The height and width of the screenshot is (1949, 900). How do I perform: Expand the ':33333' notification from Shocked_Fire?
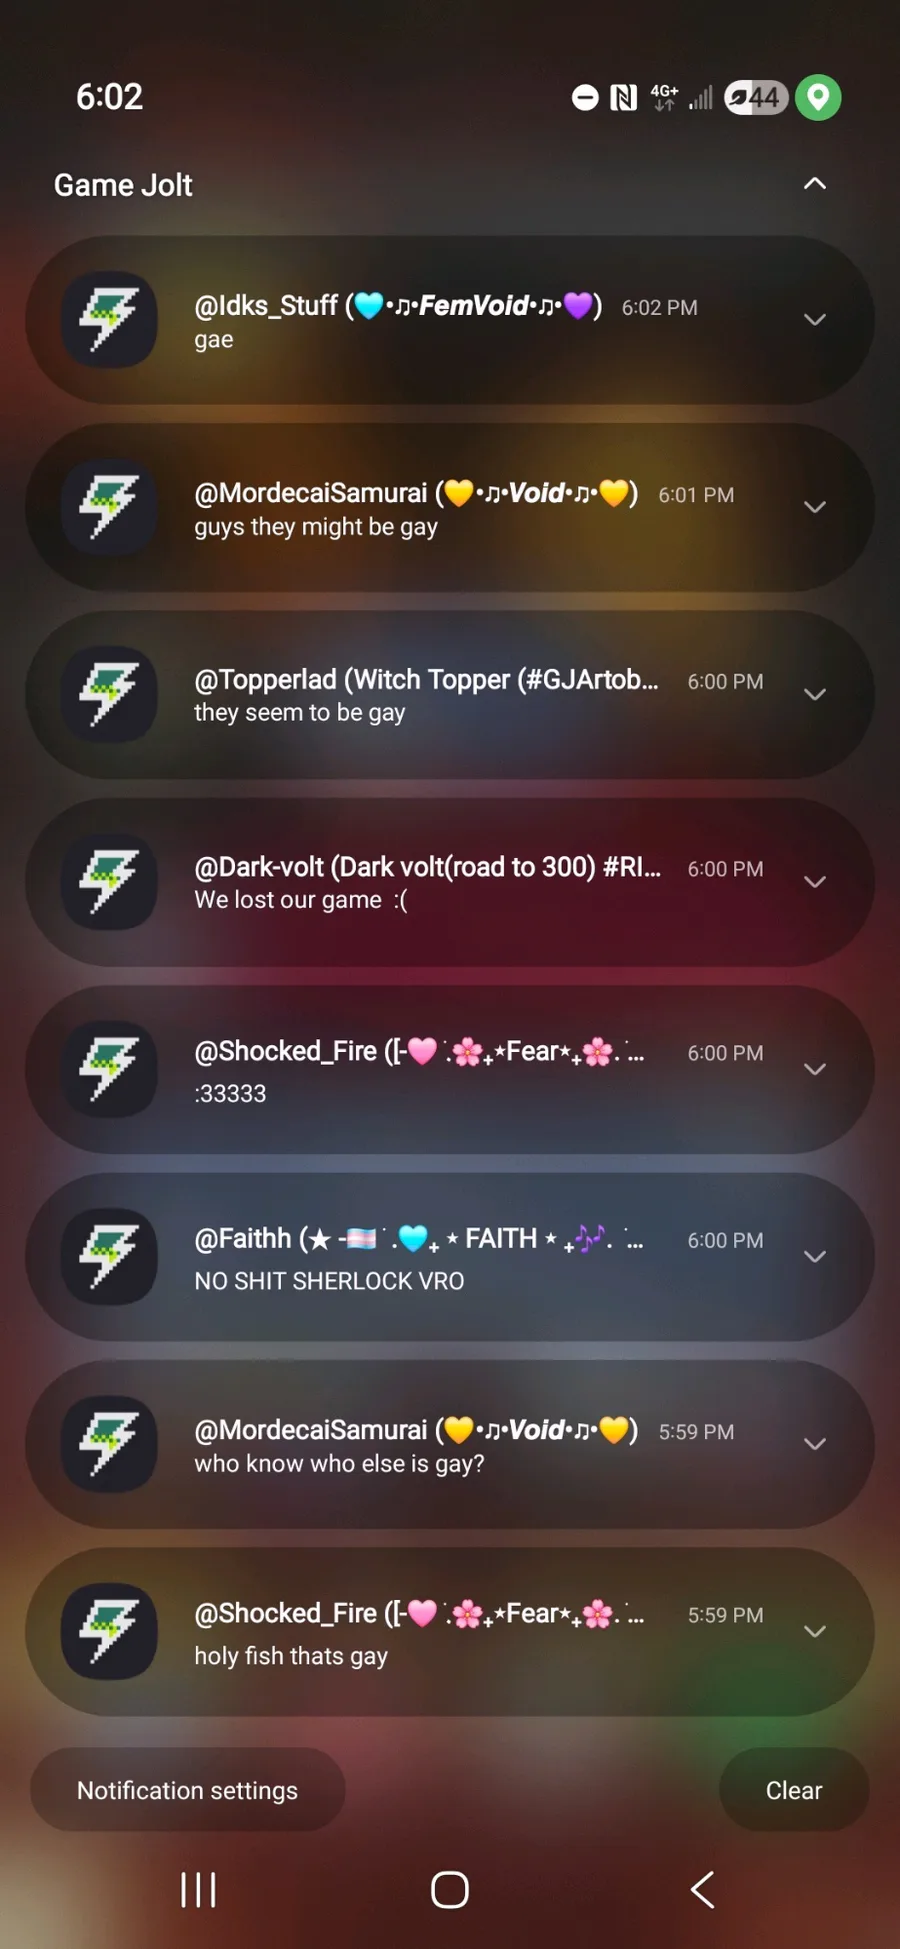click(815, 1069)
